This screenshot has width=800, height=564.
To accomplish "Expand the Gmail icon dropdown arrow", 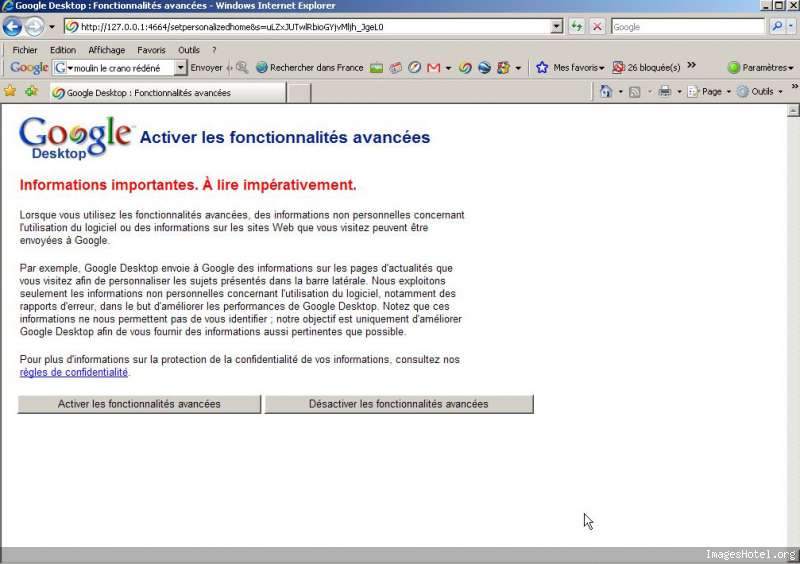I will [x=448, y=68].
